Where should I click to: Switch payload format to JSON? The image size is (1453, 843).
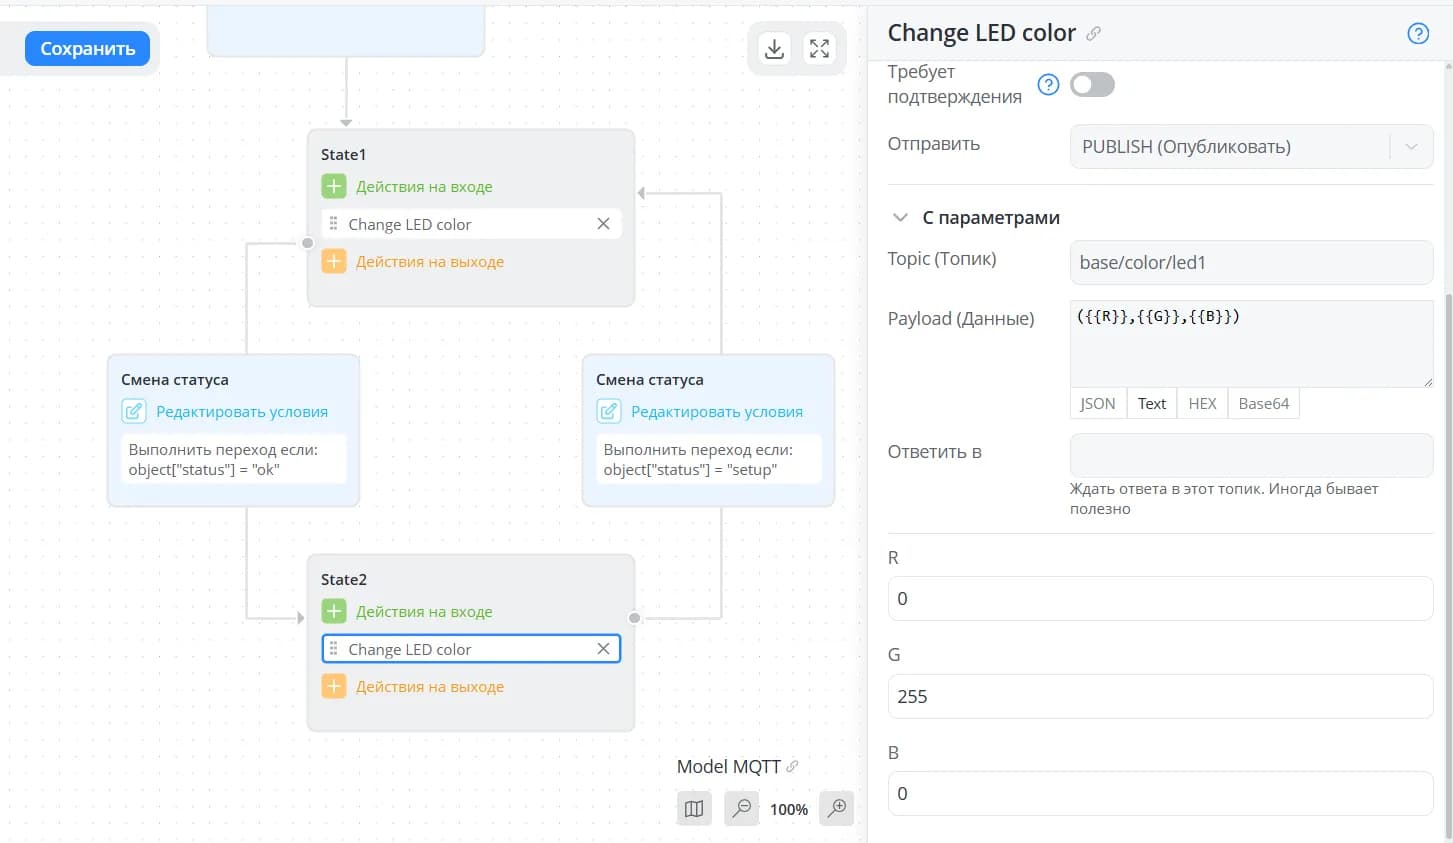tap(1098, 403)
